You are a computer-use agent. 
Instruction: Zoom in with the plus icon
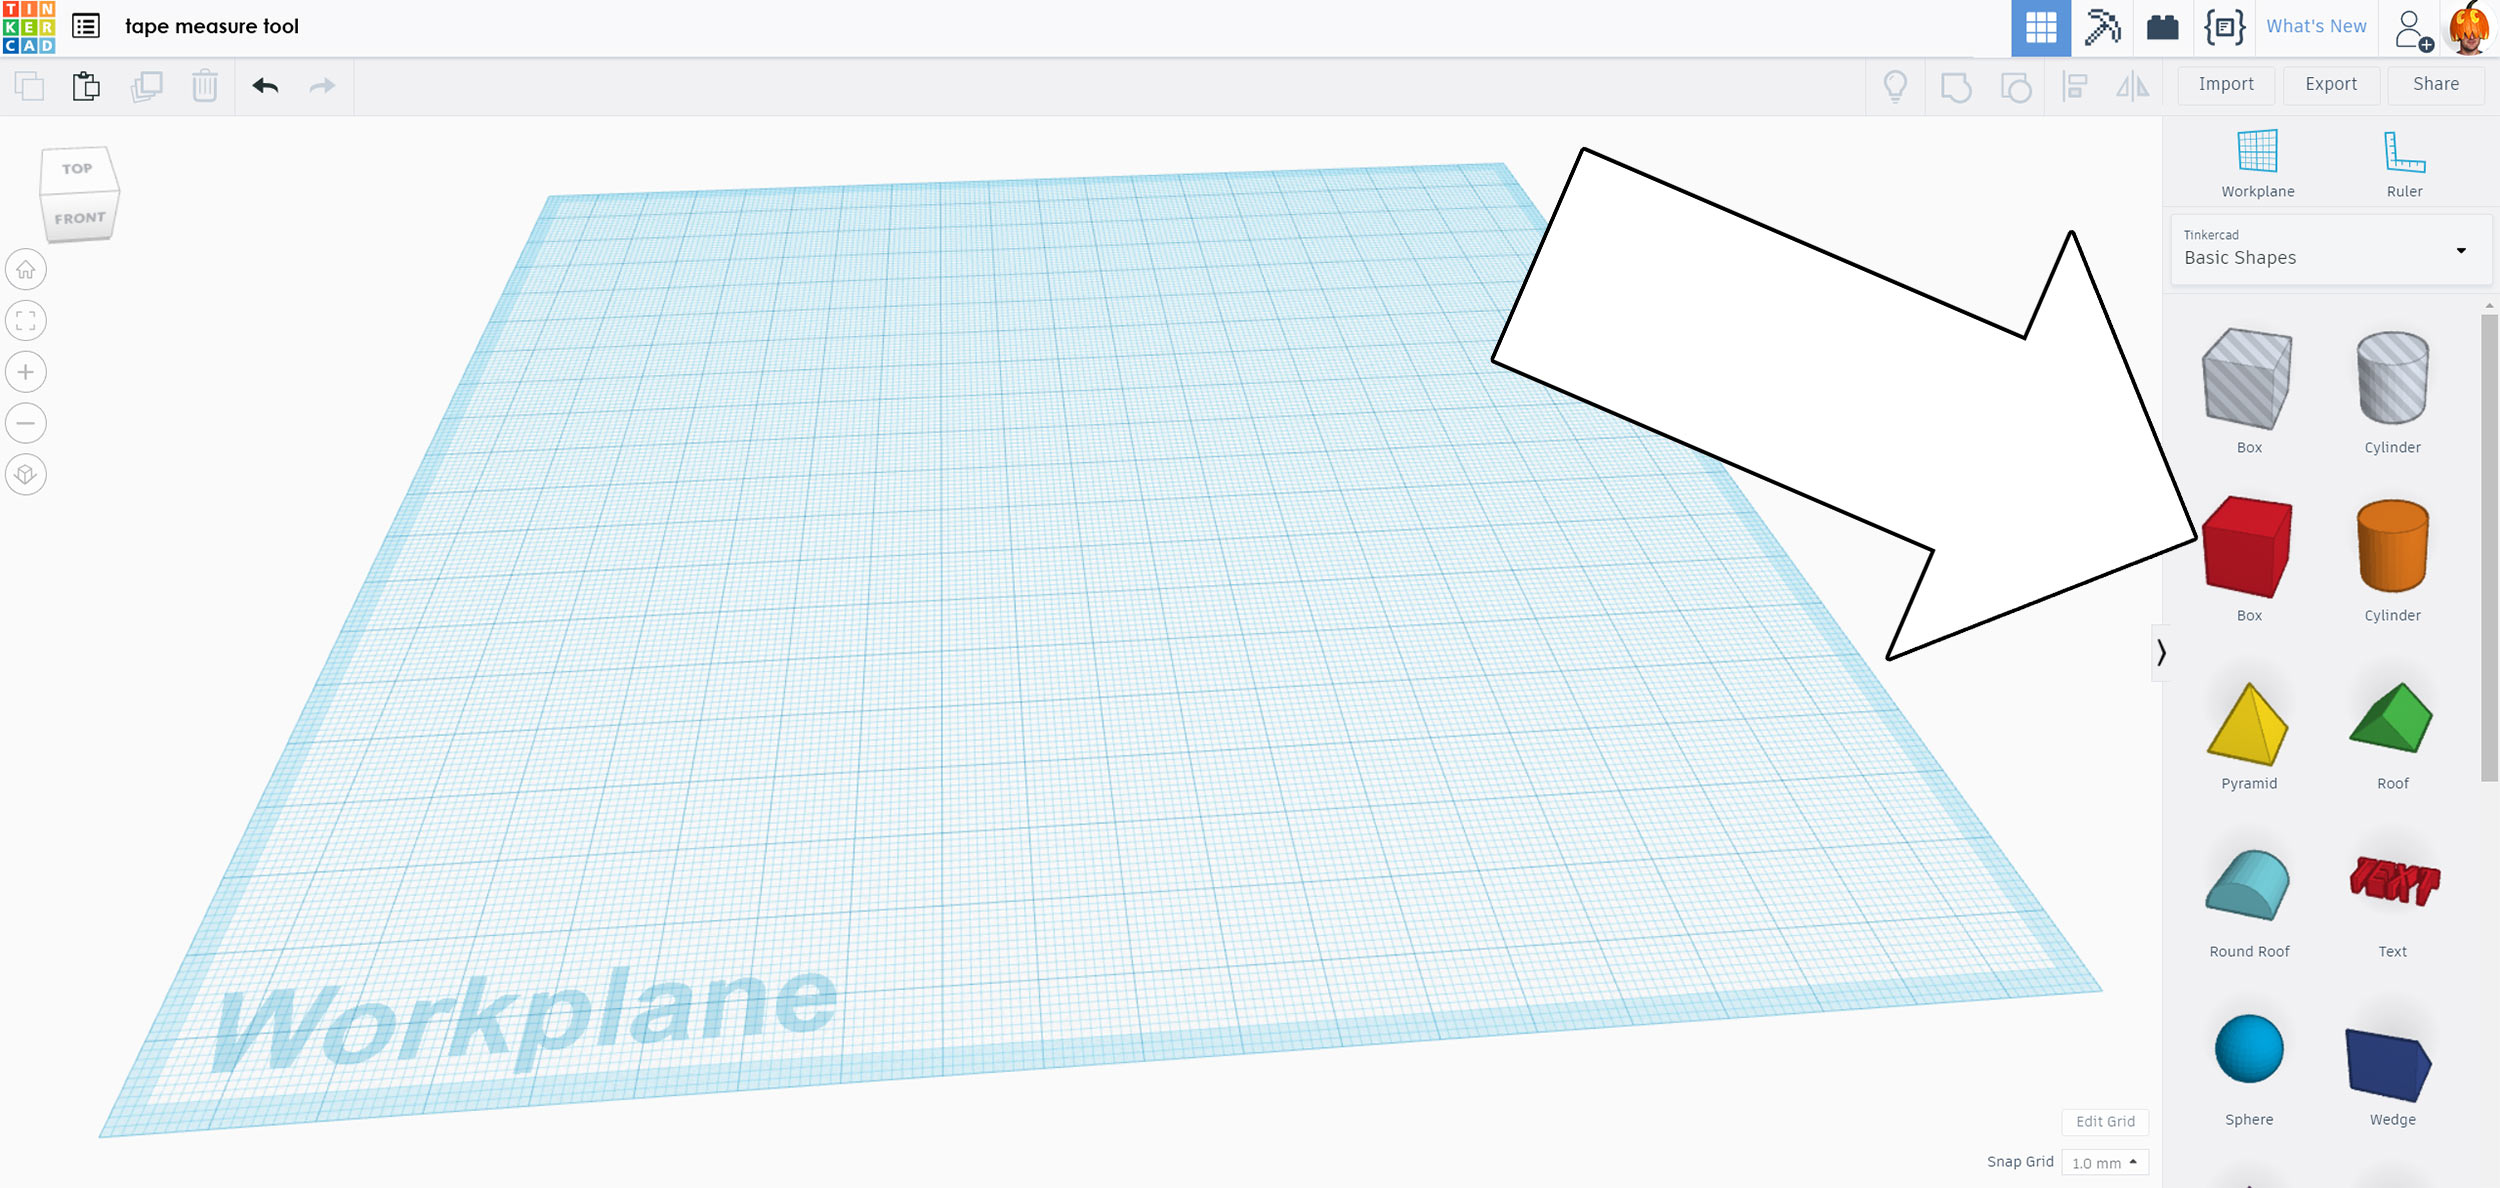[26, 372]
